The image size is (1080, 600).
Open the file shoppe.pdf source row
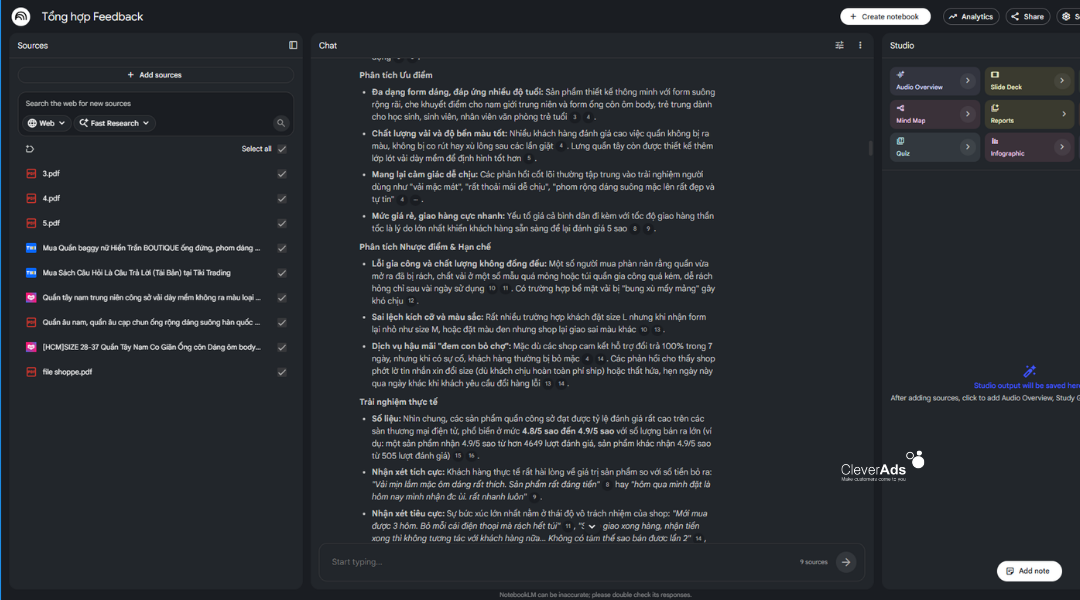point(155,372)
